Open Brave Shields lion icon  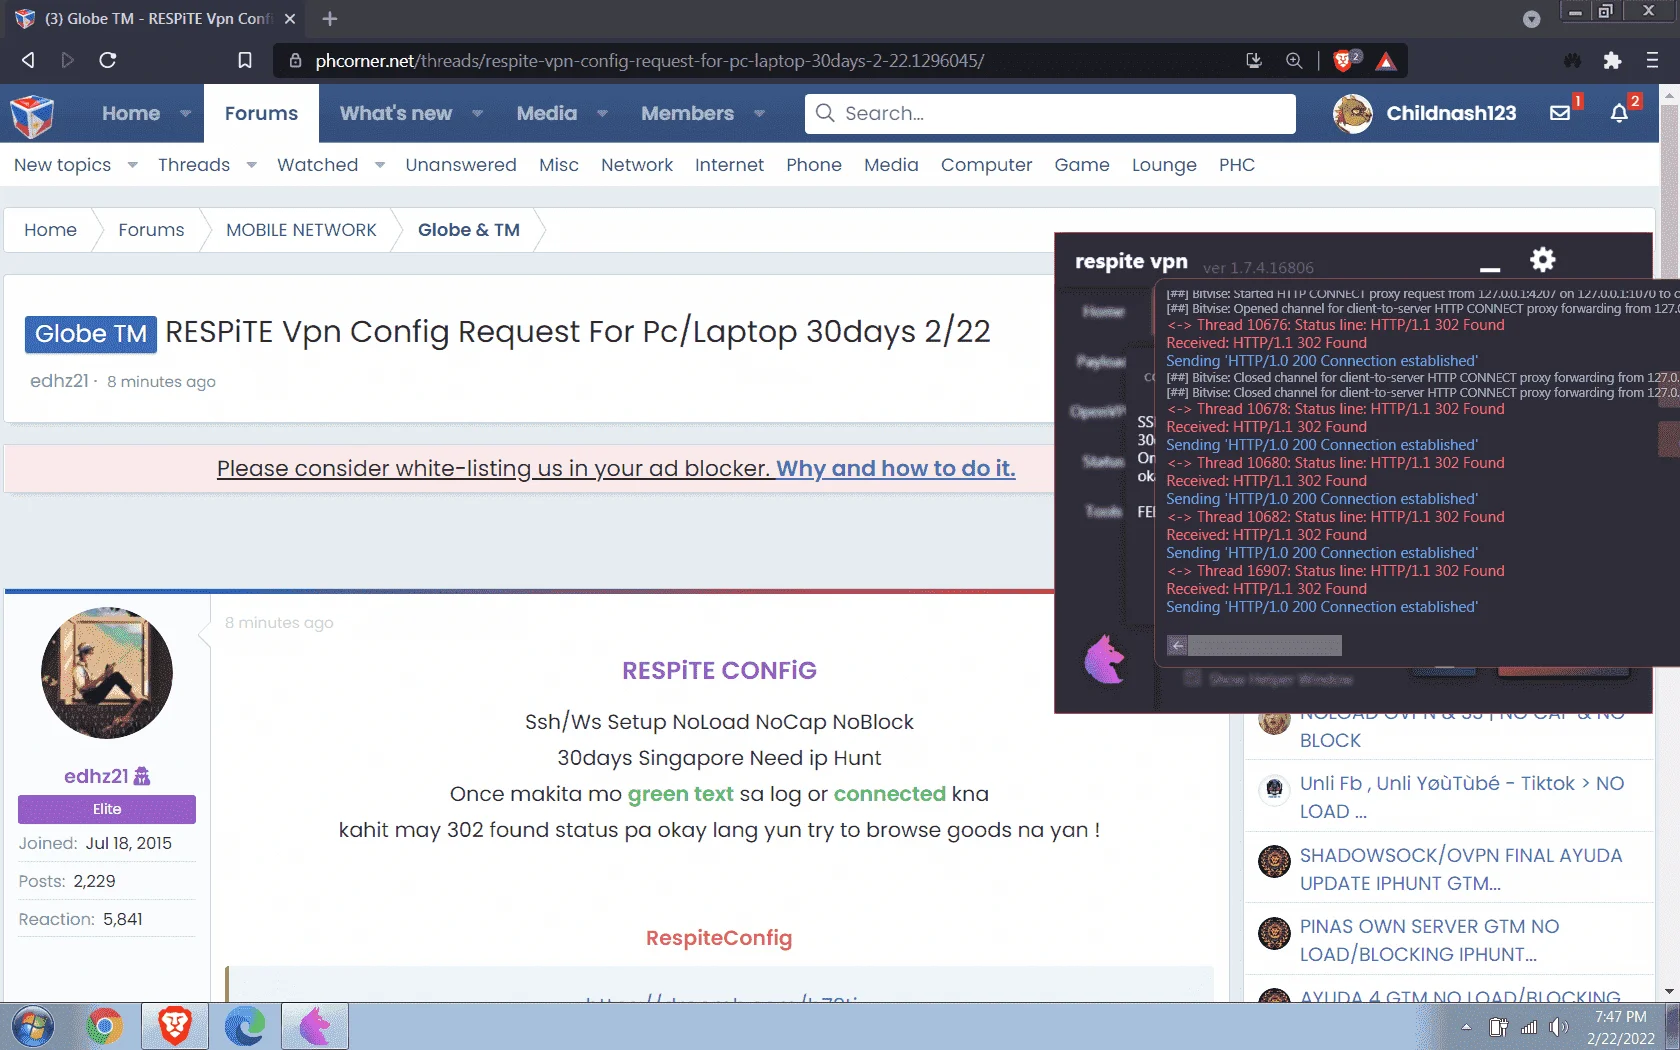point(1344,61)
